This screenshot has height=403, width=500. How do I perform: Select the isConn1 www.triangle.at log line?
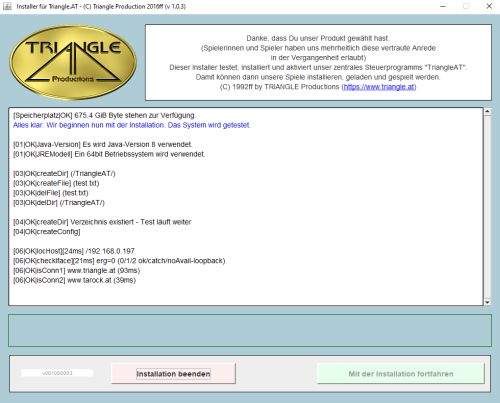(x=76, y=270)
